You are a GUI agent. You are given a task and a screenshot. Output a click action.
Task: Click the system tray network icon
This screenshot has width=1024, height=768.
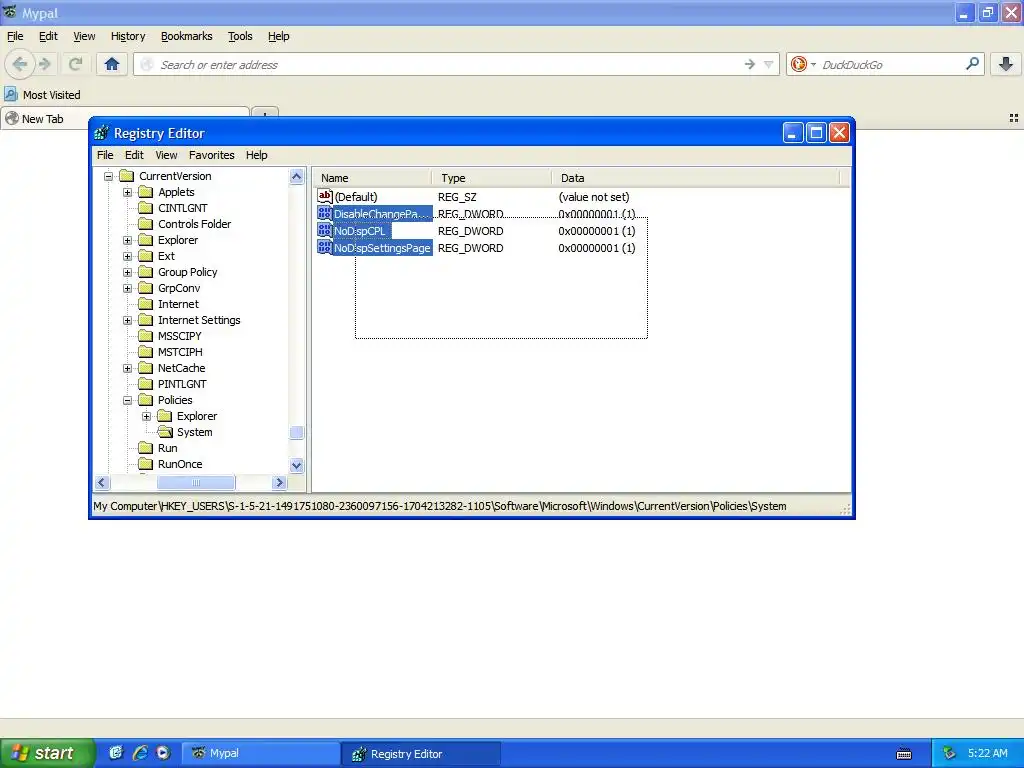949,753
